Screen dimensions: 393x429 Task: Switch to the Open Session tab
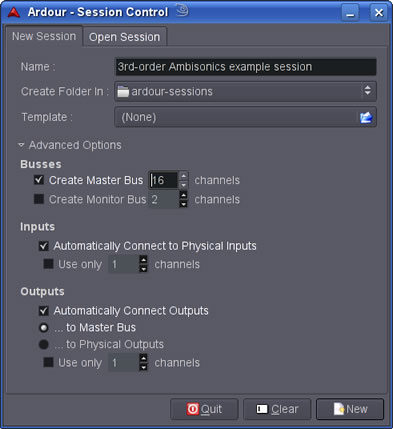(x=125, y=37)
